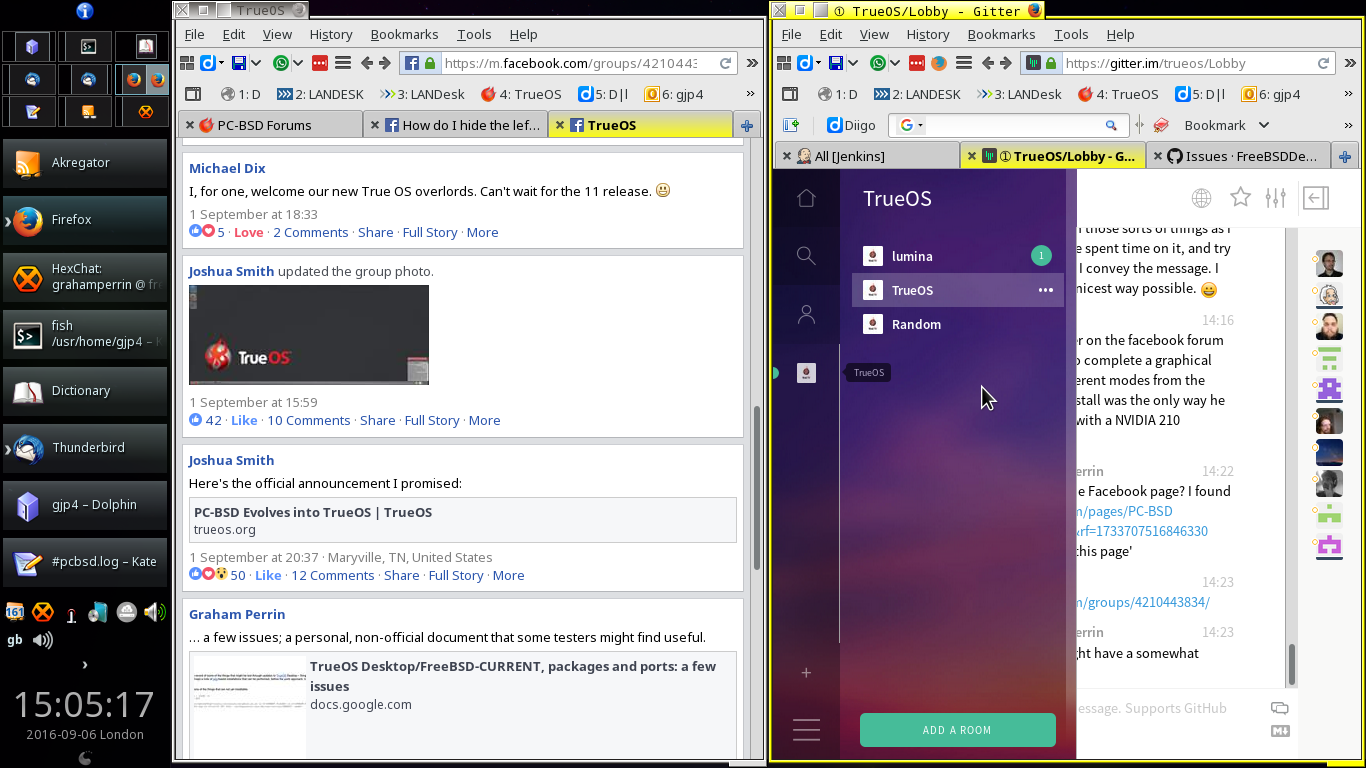Screen dimensions: 1366x768
Task: Reload the gitter.im page
Action: 1323,63
